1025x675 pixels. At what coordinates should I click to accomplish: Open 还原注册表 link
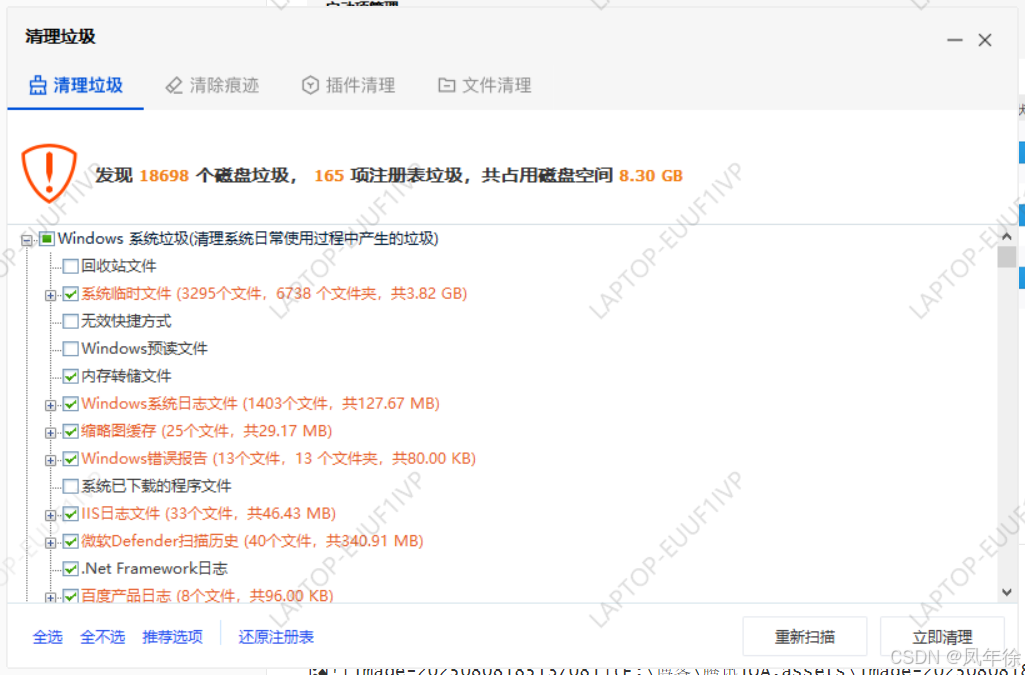(276, 637)
